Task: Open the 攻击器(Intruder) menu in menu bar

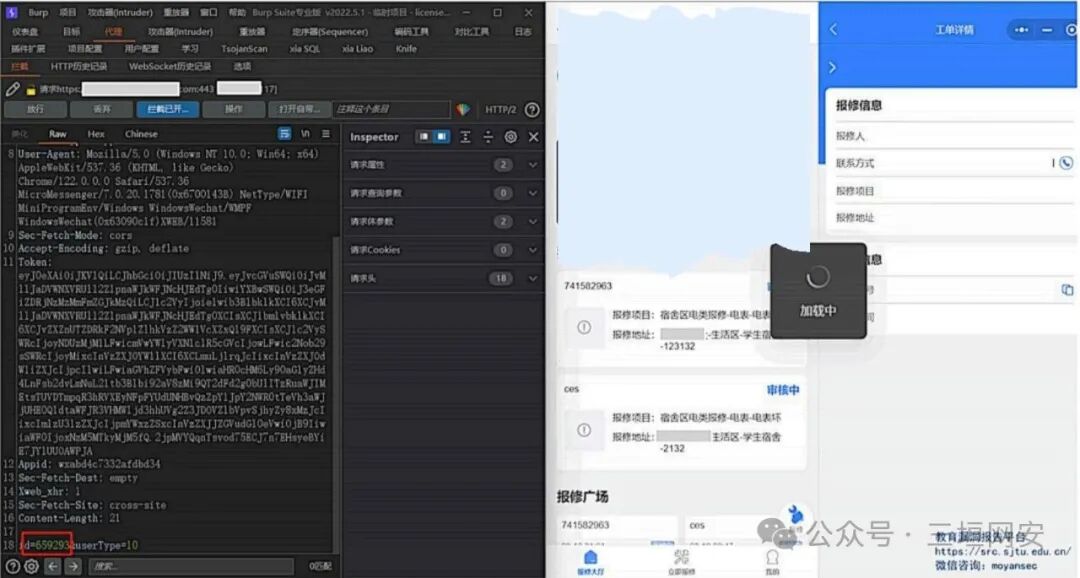Action: coord(120,12)
